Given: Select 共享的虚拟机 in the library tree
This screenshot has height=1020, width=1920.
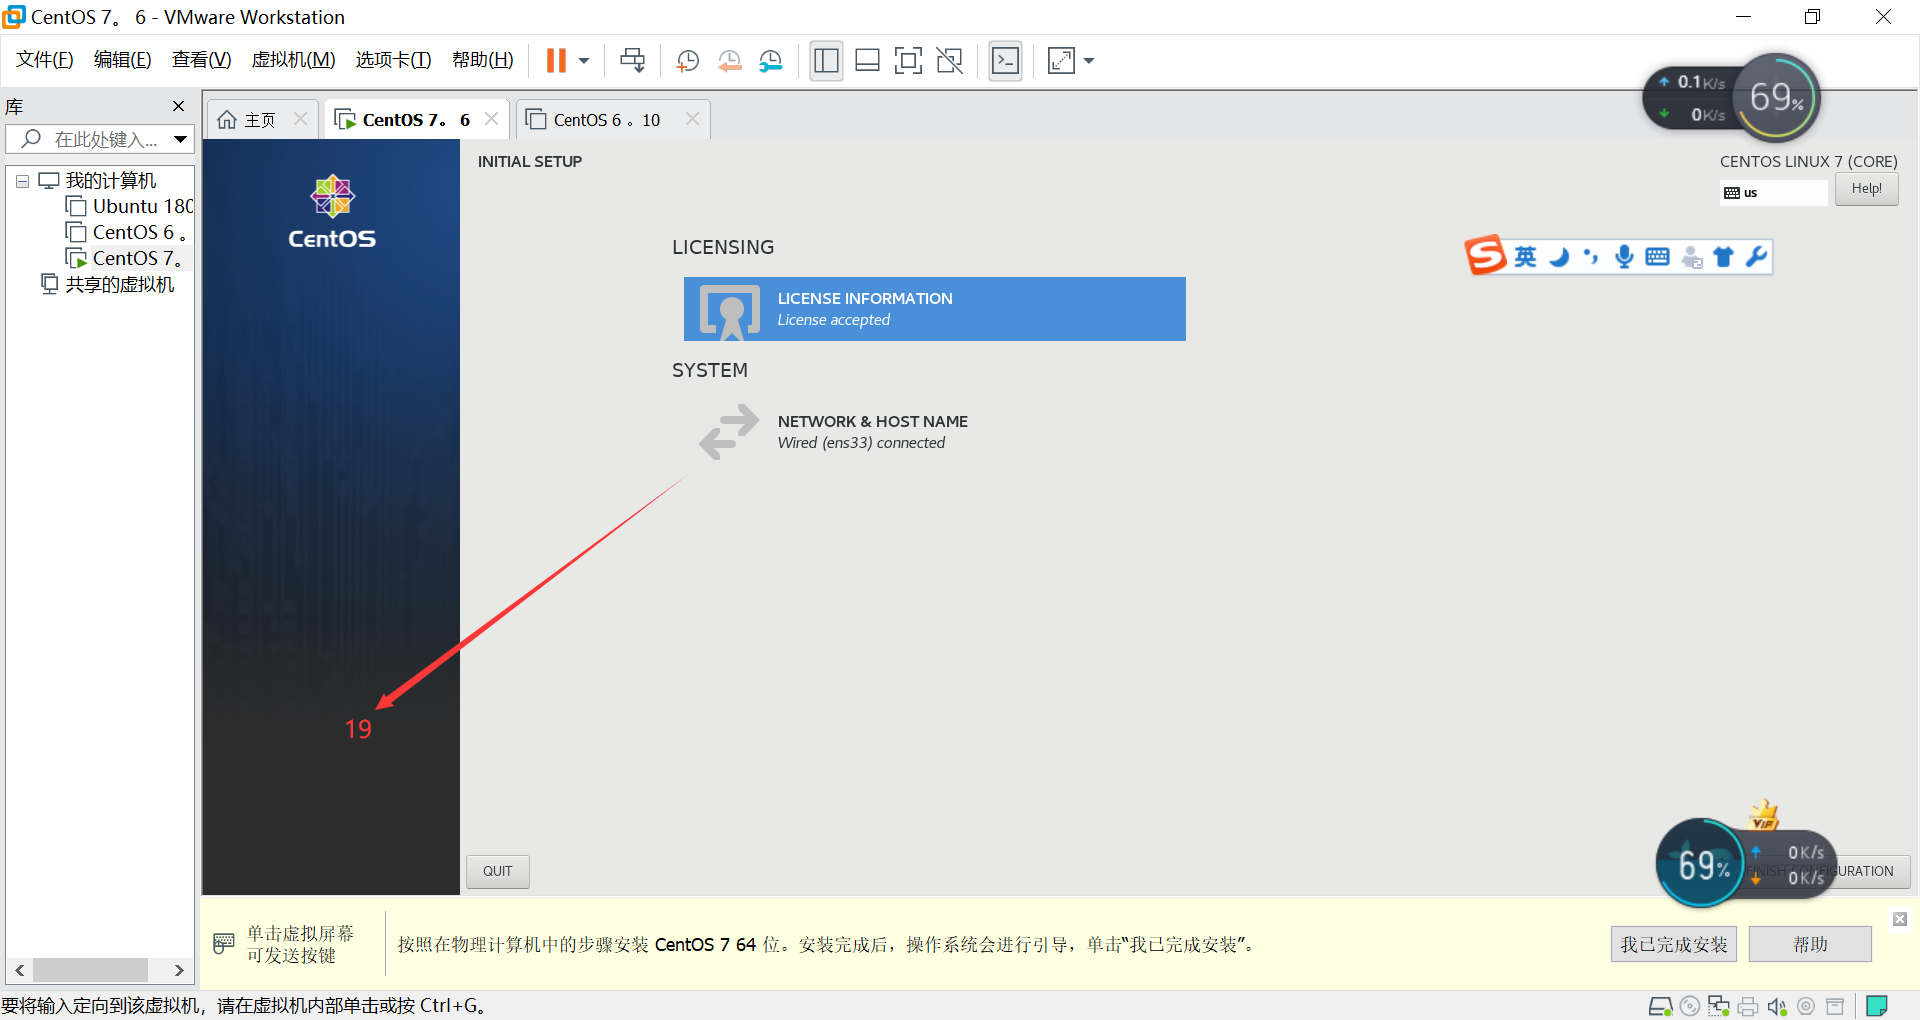Looking at the screenshot, I should click(108, 285).
